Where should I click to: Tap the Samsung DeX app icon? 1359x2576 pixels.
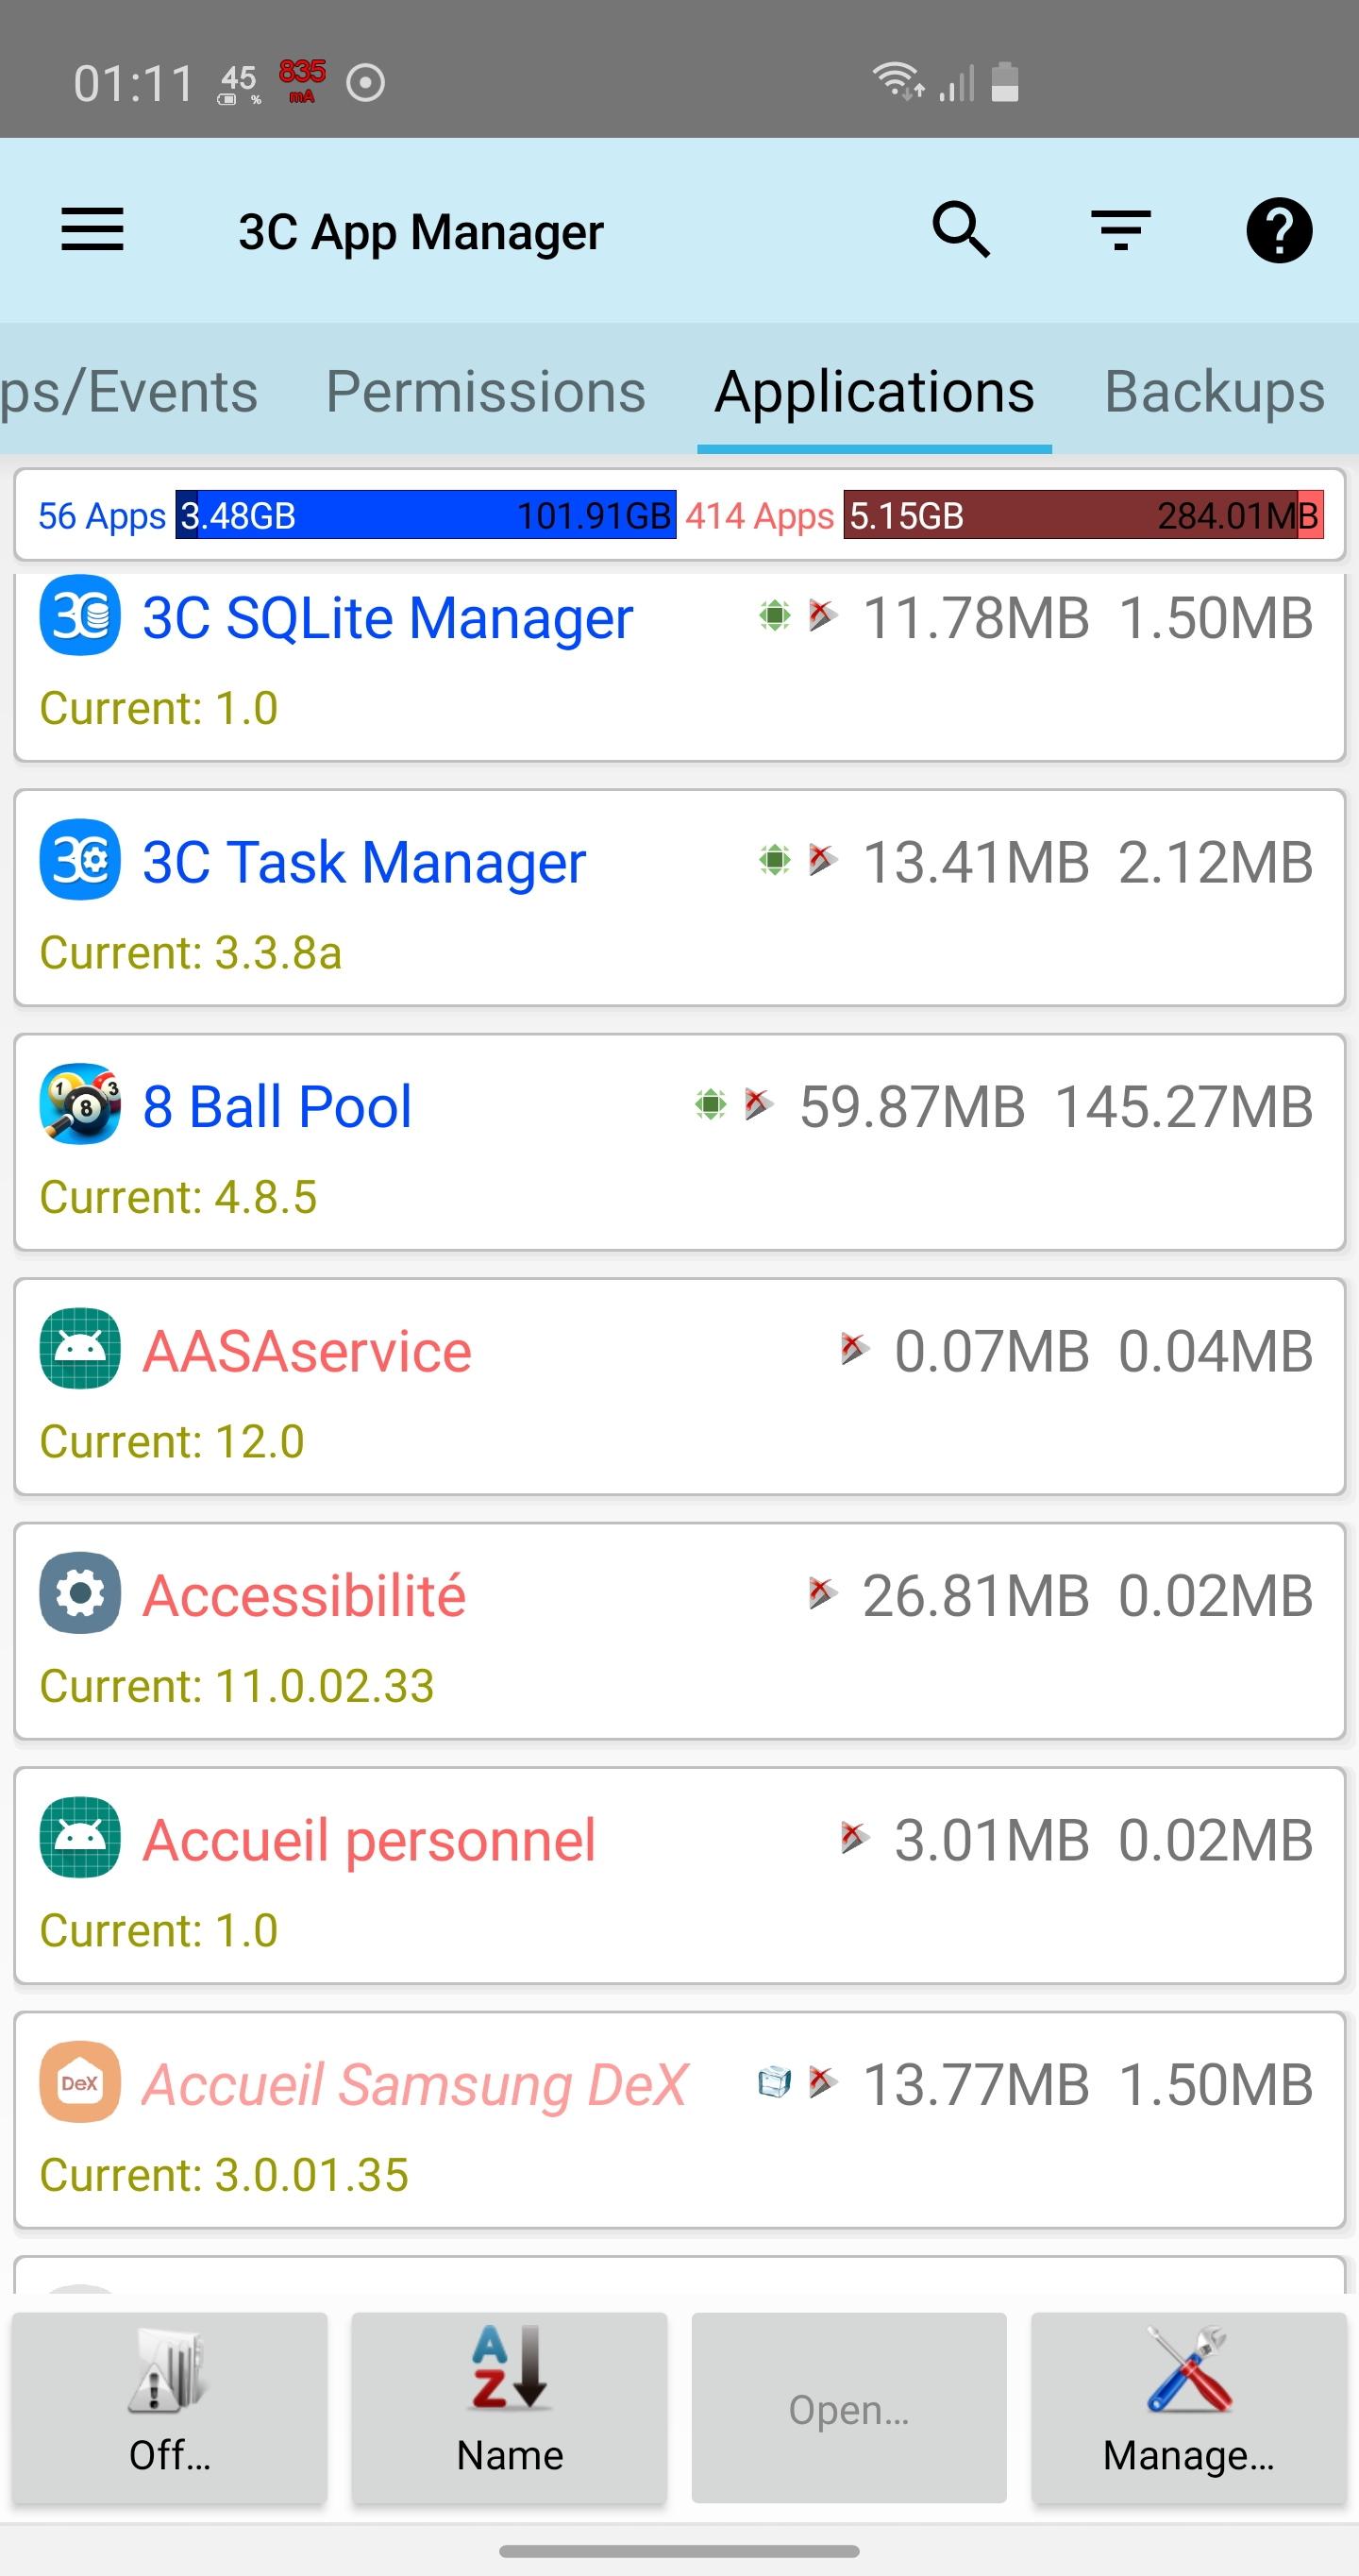80,2082
